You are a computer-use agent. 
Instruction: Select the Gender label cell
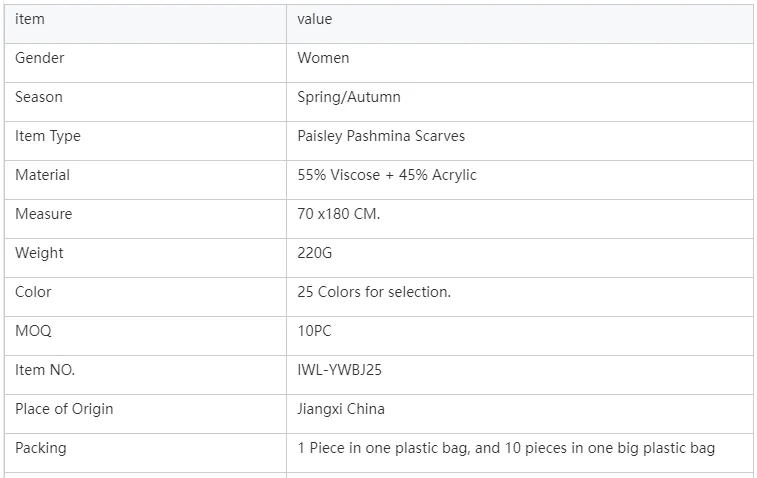click(40, 58)
